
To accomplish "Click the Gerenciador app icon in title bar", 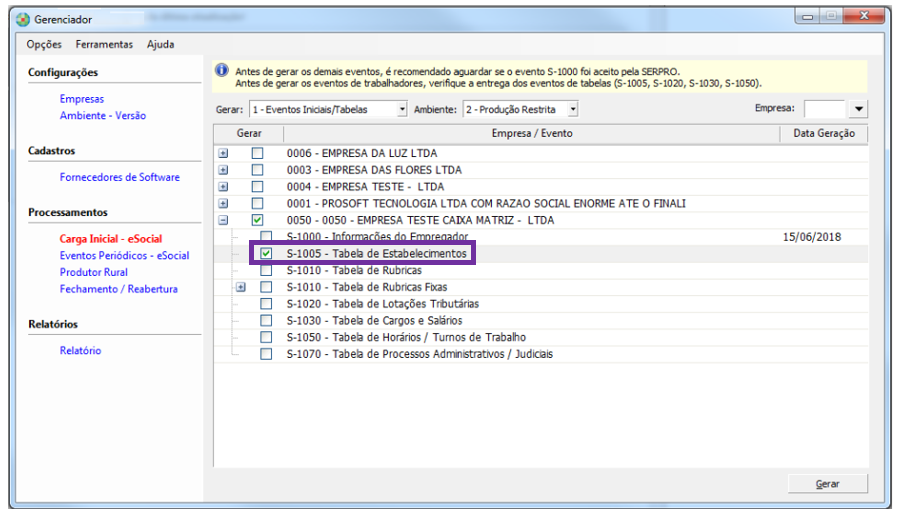I will (23, 19).
